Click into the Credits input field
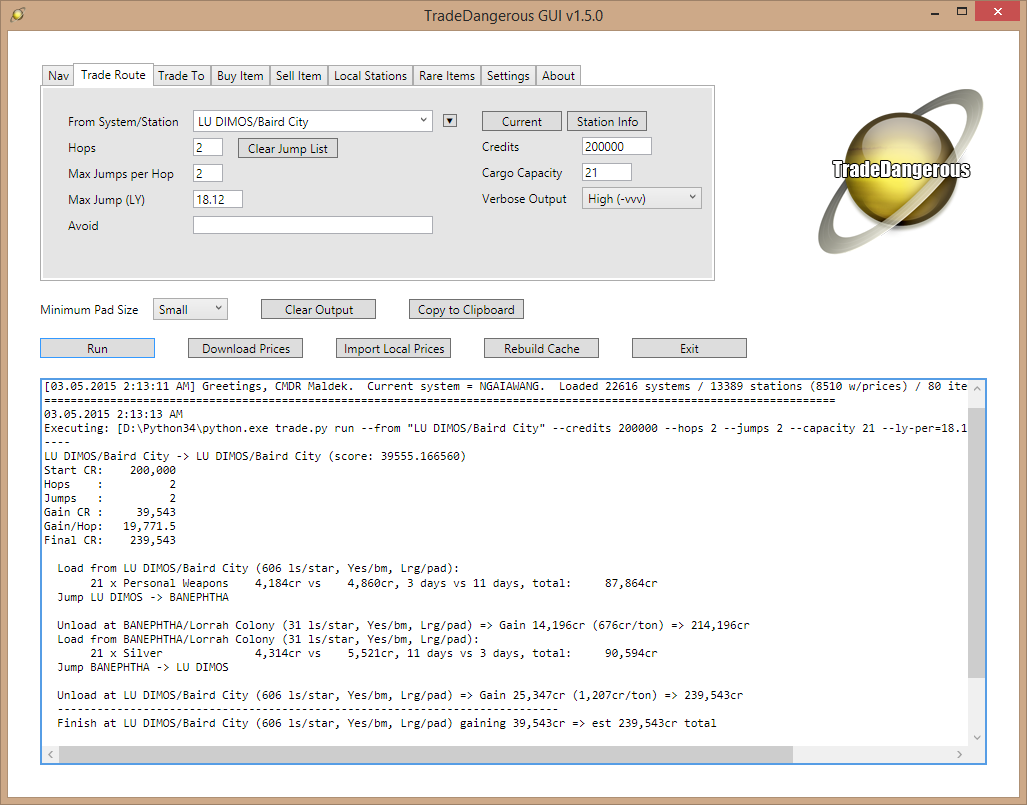Screen dimensions: 1027x805 click(616, 147)
